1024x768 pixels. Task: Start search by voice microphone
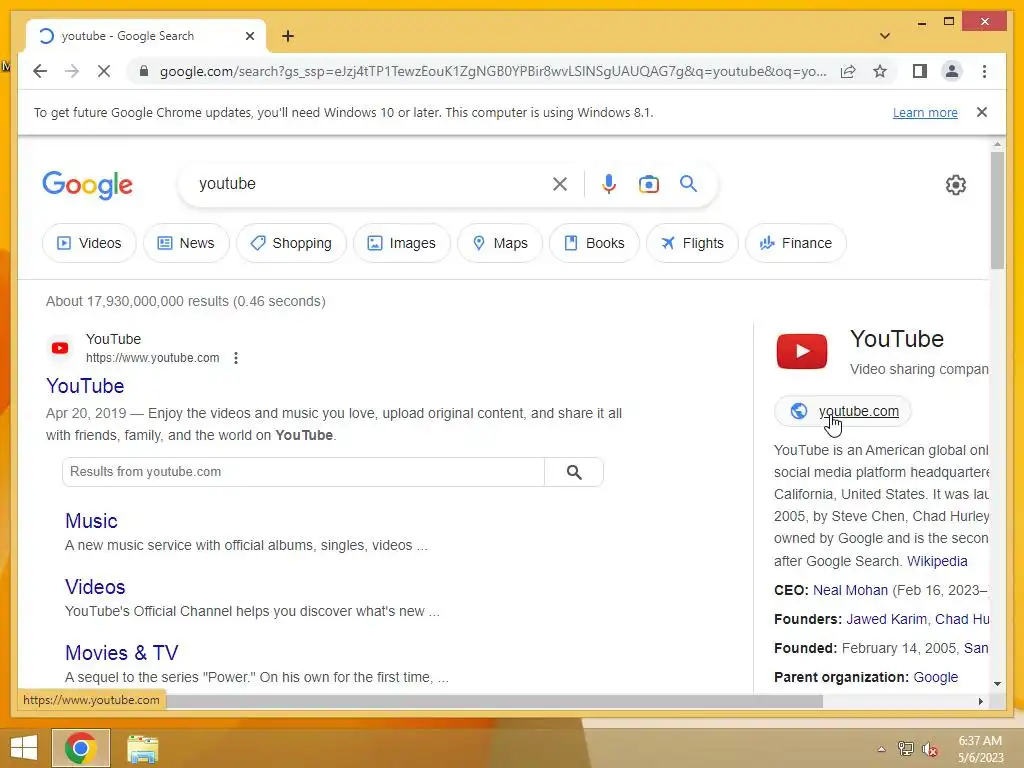coord(609,184)
